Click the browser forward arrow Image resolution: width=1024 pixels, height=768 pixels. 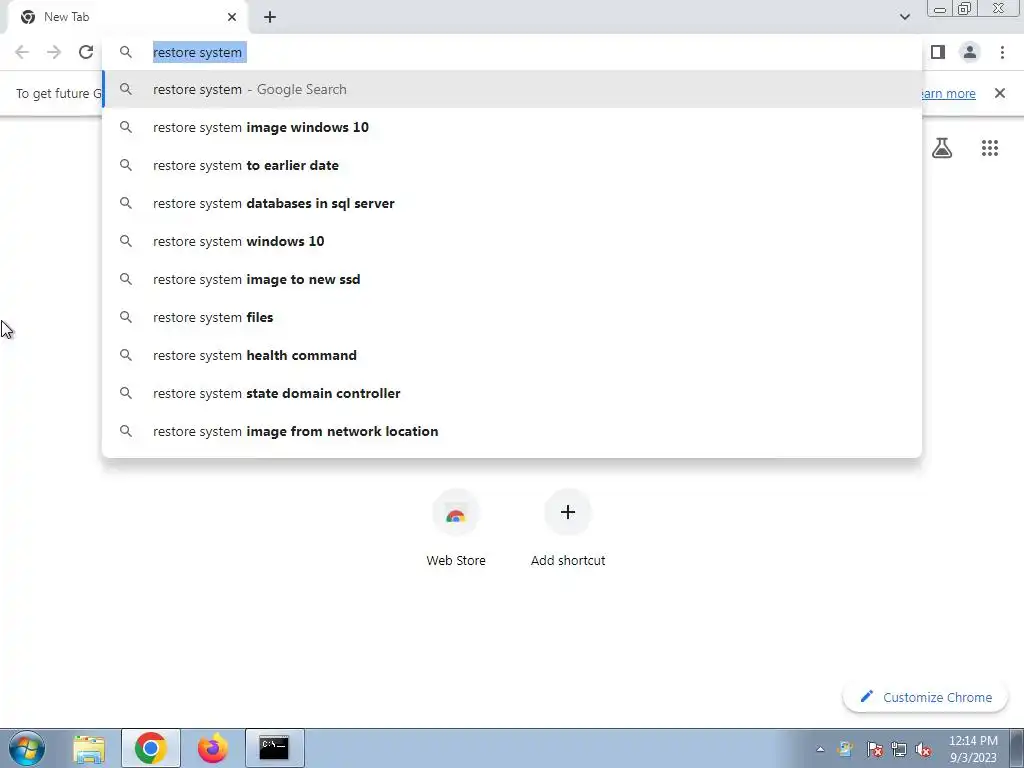pos(54,52)
